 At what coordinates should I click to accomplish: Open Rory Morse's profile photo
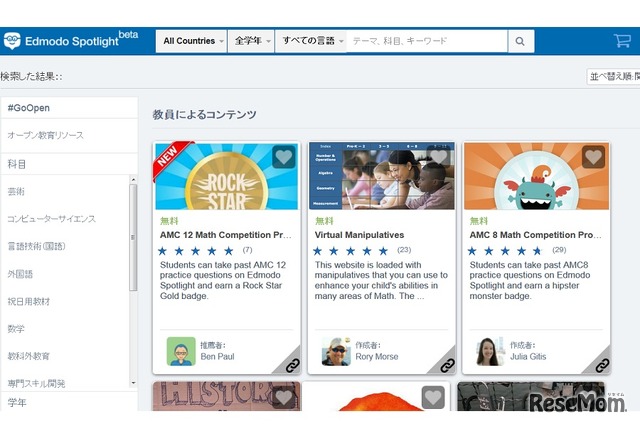(336, 351)
